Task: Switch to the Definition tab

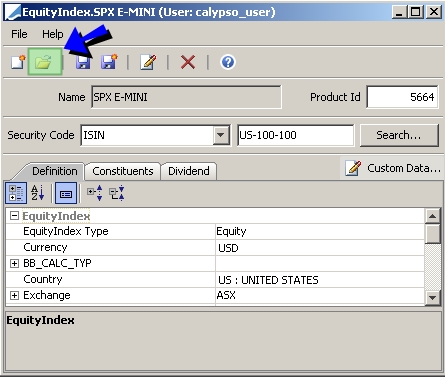Action: click(x=55, y=171)
